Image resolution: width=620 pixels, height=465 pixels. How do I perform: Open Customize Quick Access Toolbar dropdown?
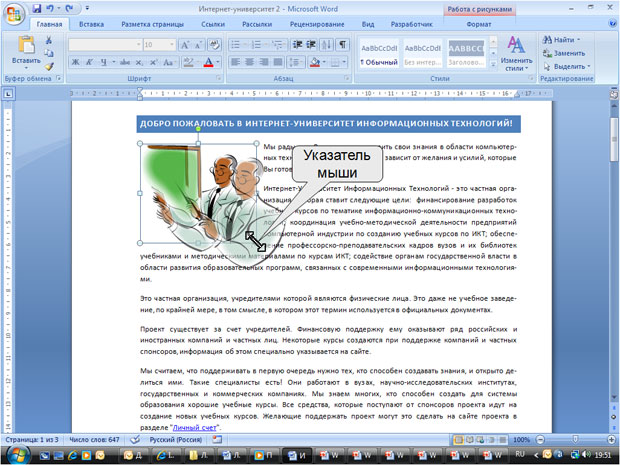[87, 9]
